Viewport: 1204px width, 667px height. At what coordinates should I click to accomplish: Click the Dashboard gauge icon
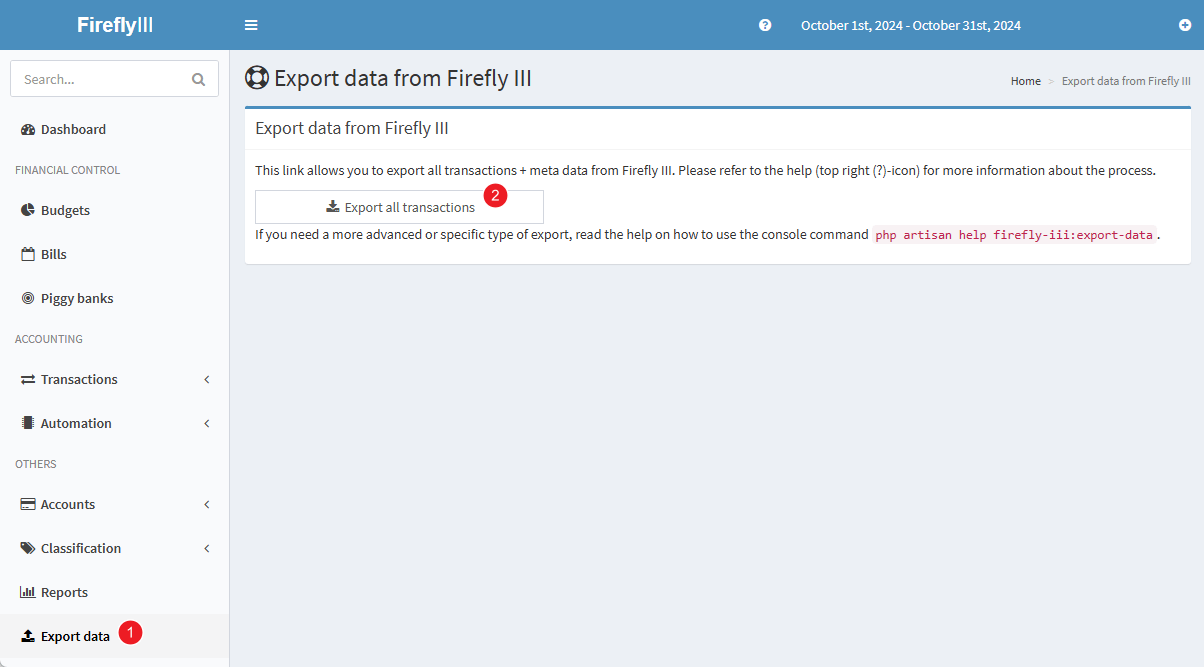point(28,129)
